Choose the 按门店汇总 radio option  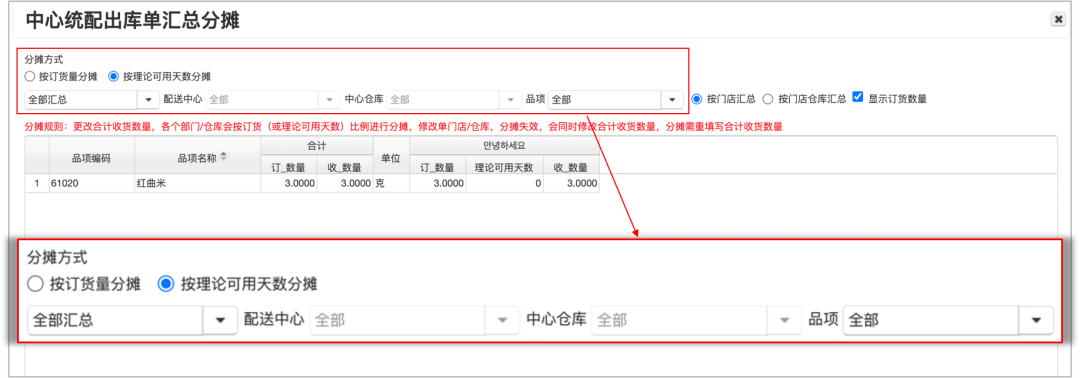696,98
